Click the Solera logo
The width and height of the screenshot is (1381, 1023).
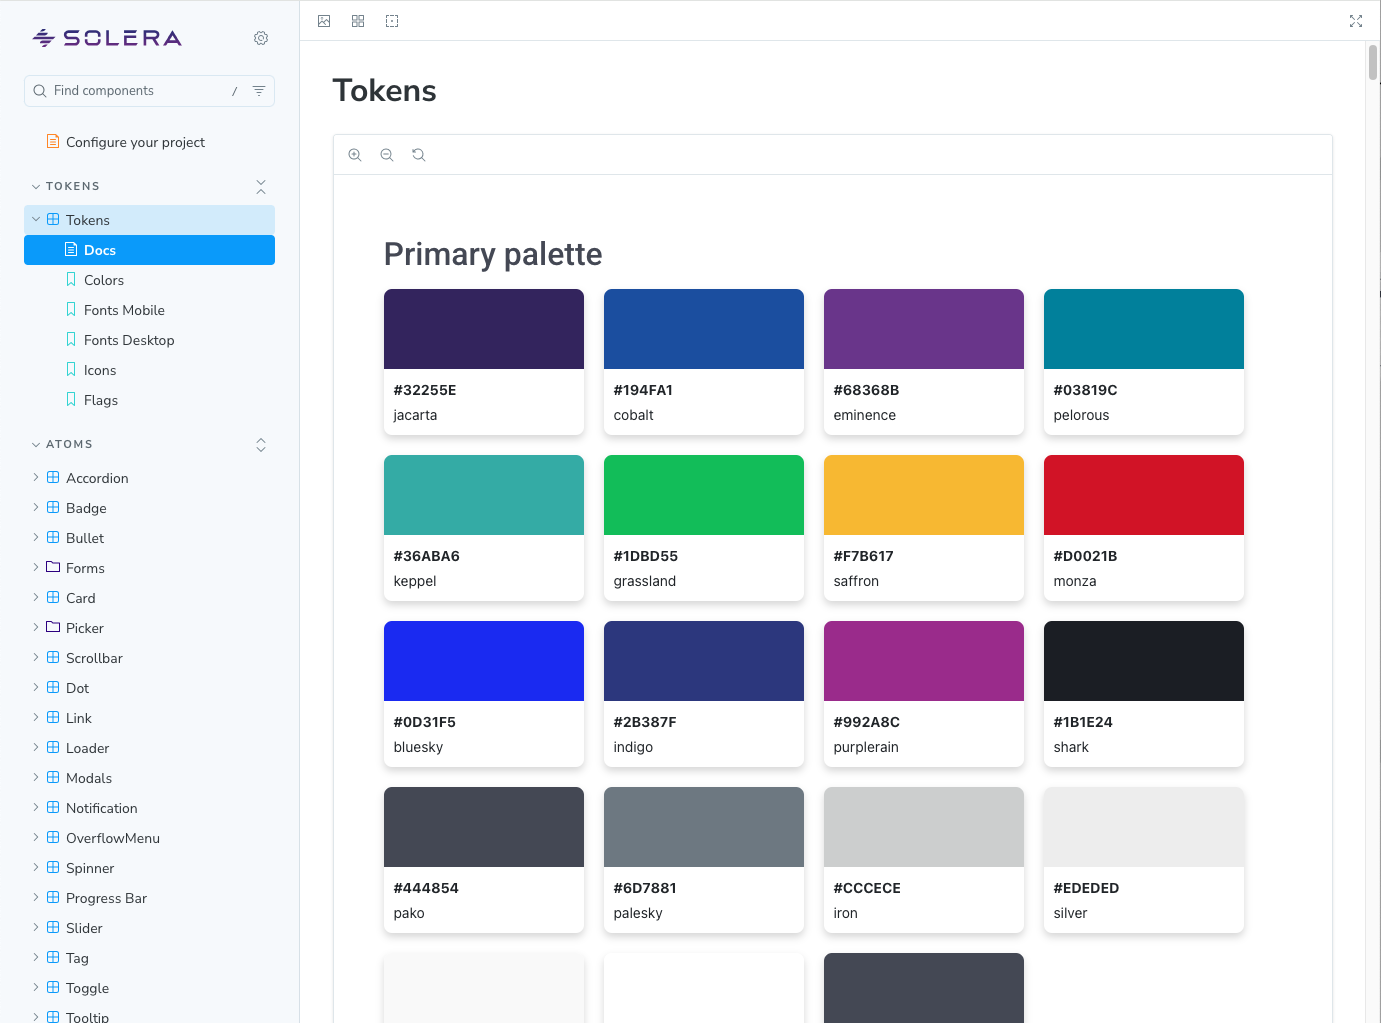107,38
